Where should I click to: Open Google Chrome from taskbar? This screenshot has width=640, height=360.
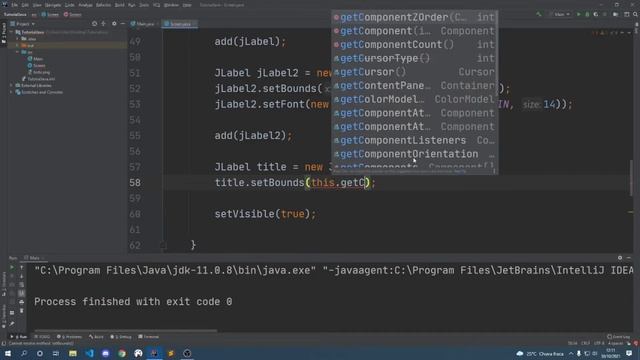[x=122, y=353]
